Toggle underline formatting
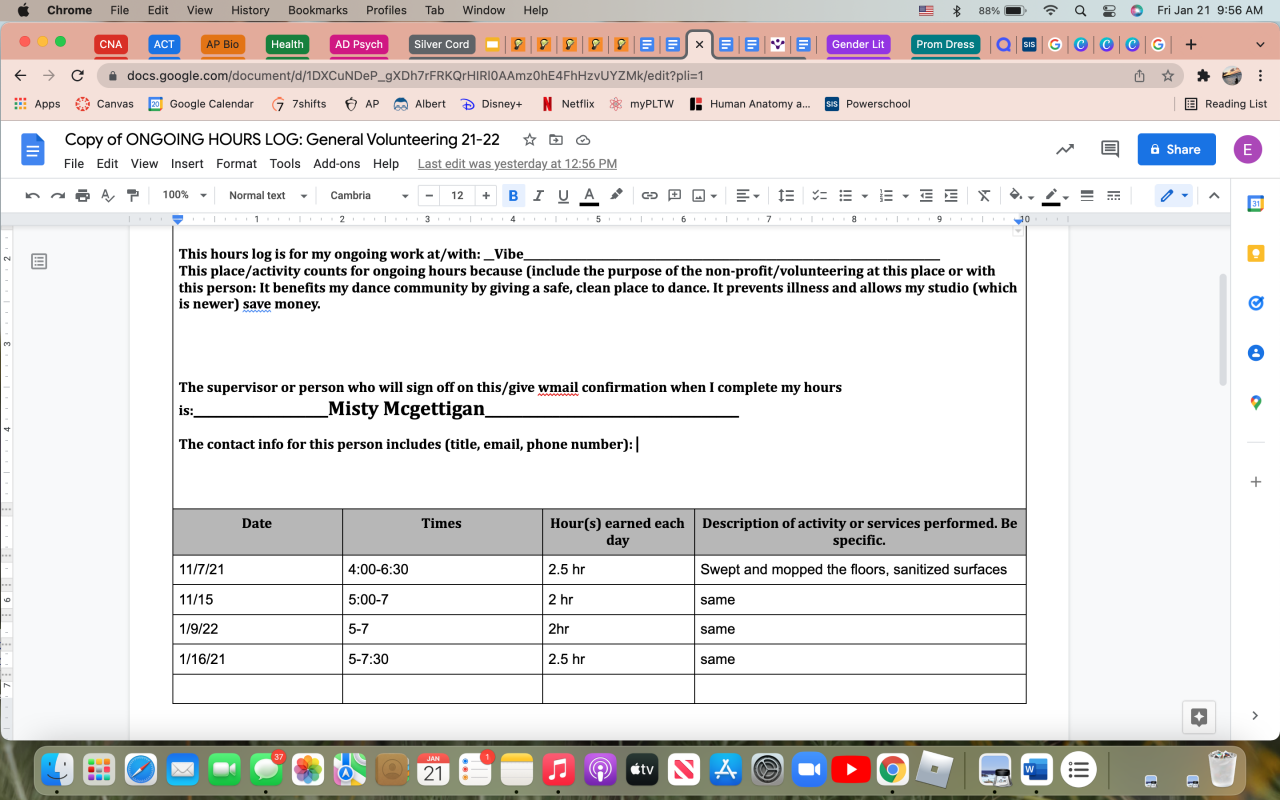 point(564,195)
